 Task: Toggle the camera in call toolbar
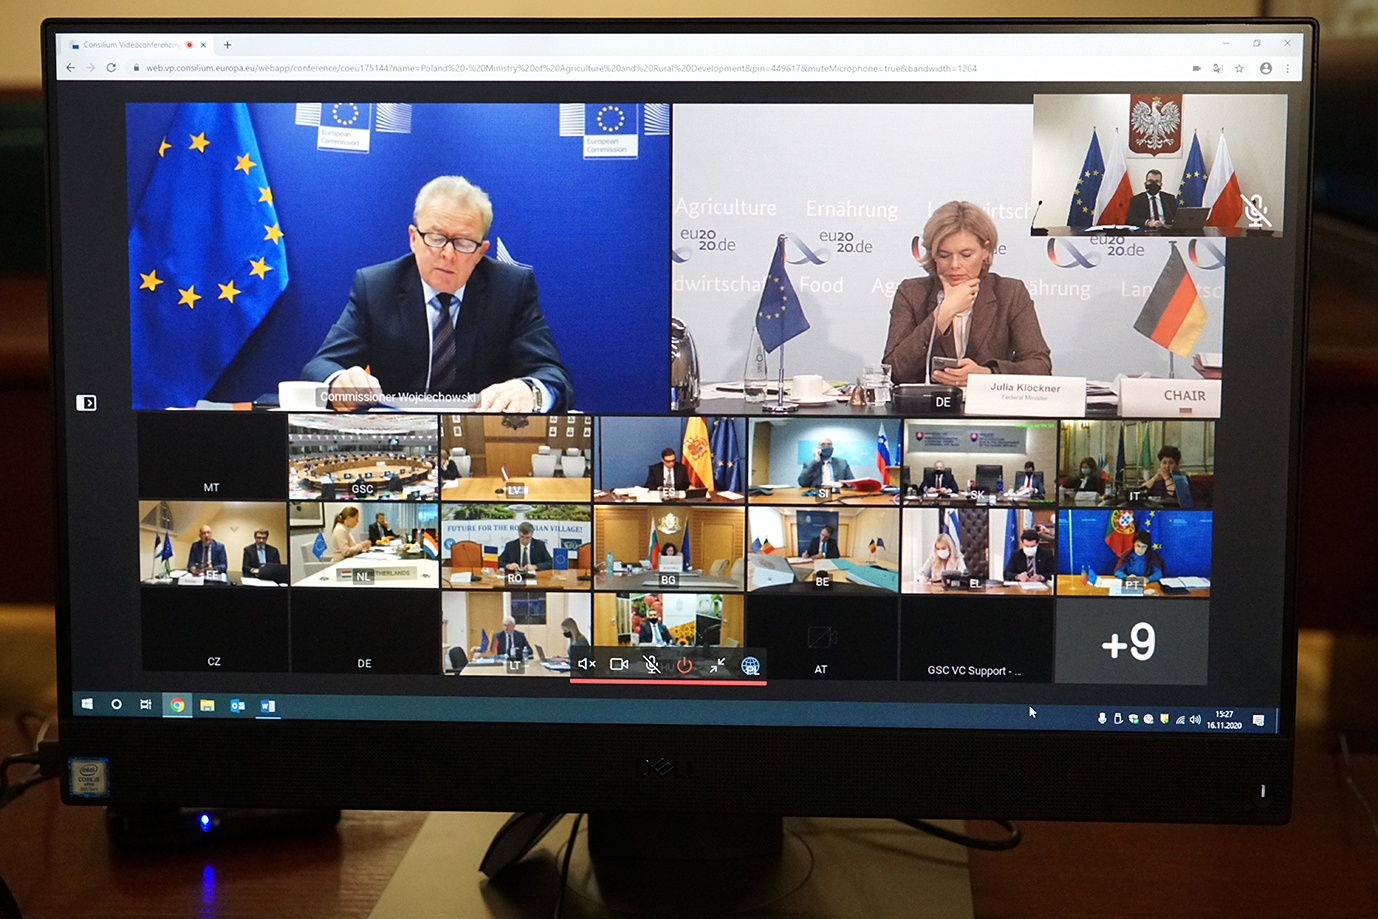click(x=619, y=664)
